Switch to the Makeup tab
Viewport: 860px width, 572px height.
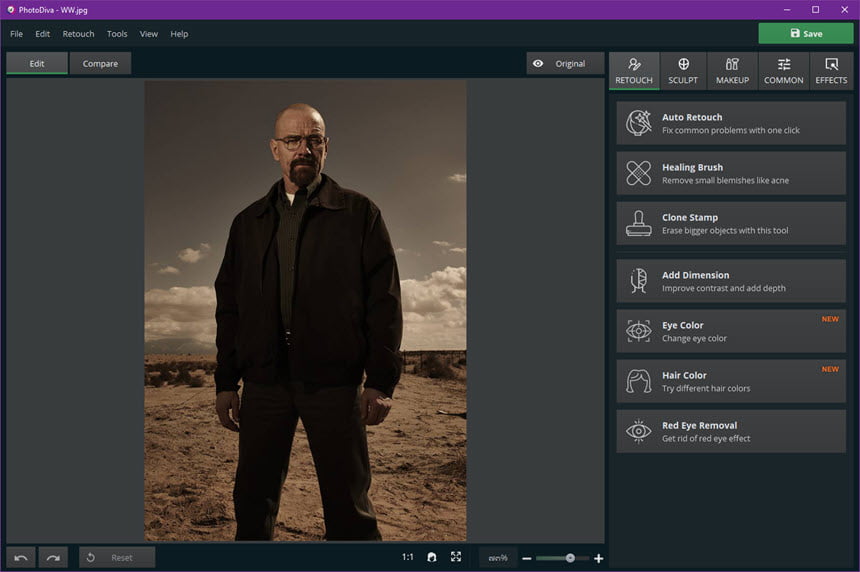(x=732, y=71)
